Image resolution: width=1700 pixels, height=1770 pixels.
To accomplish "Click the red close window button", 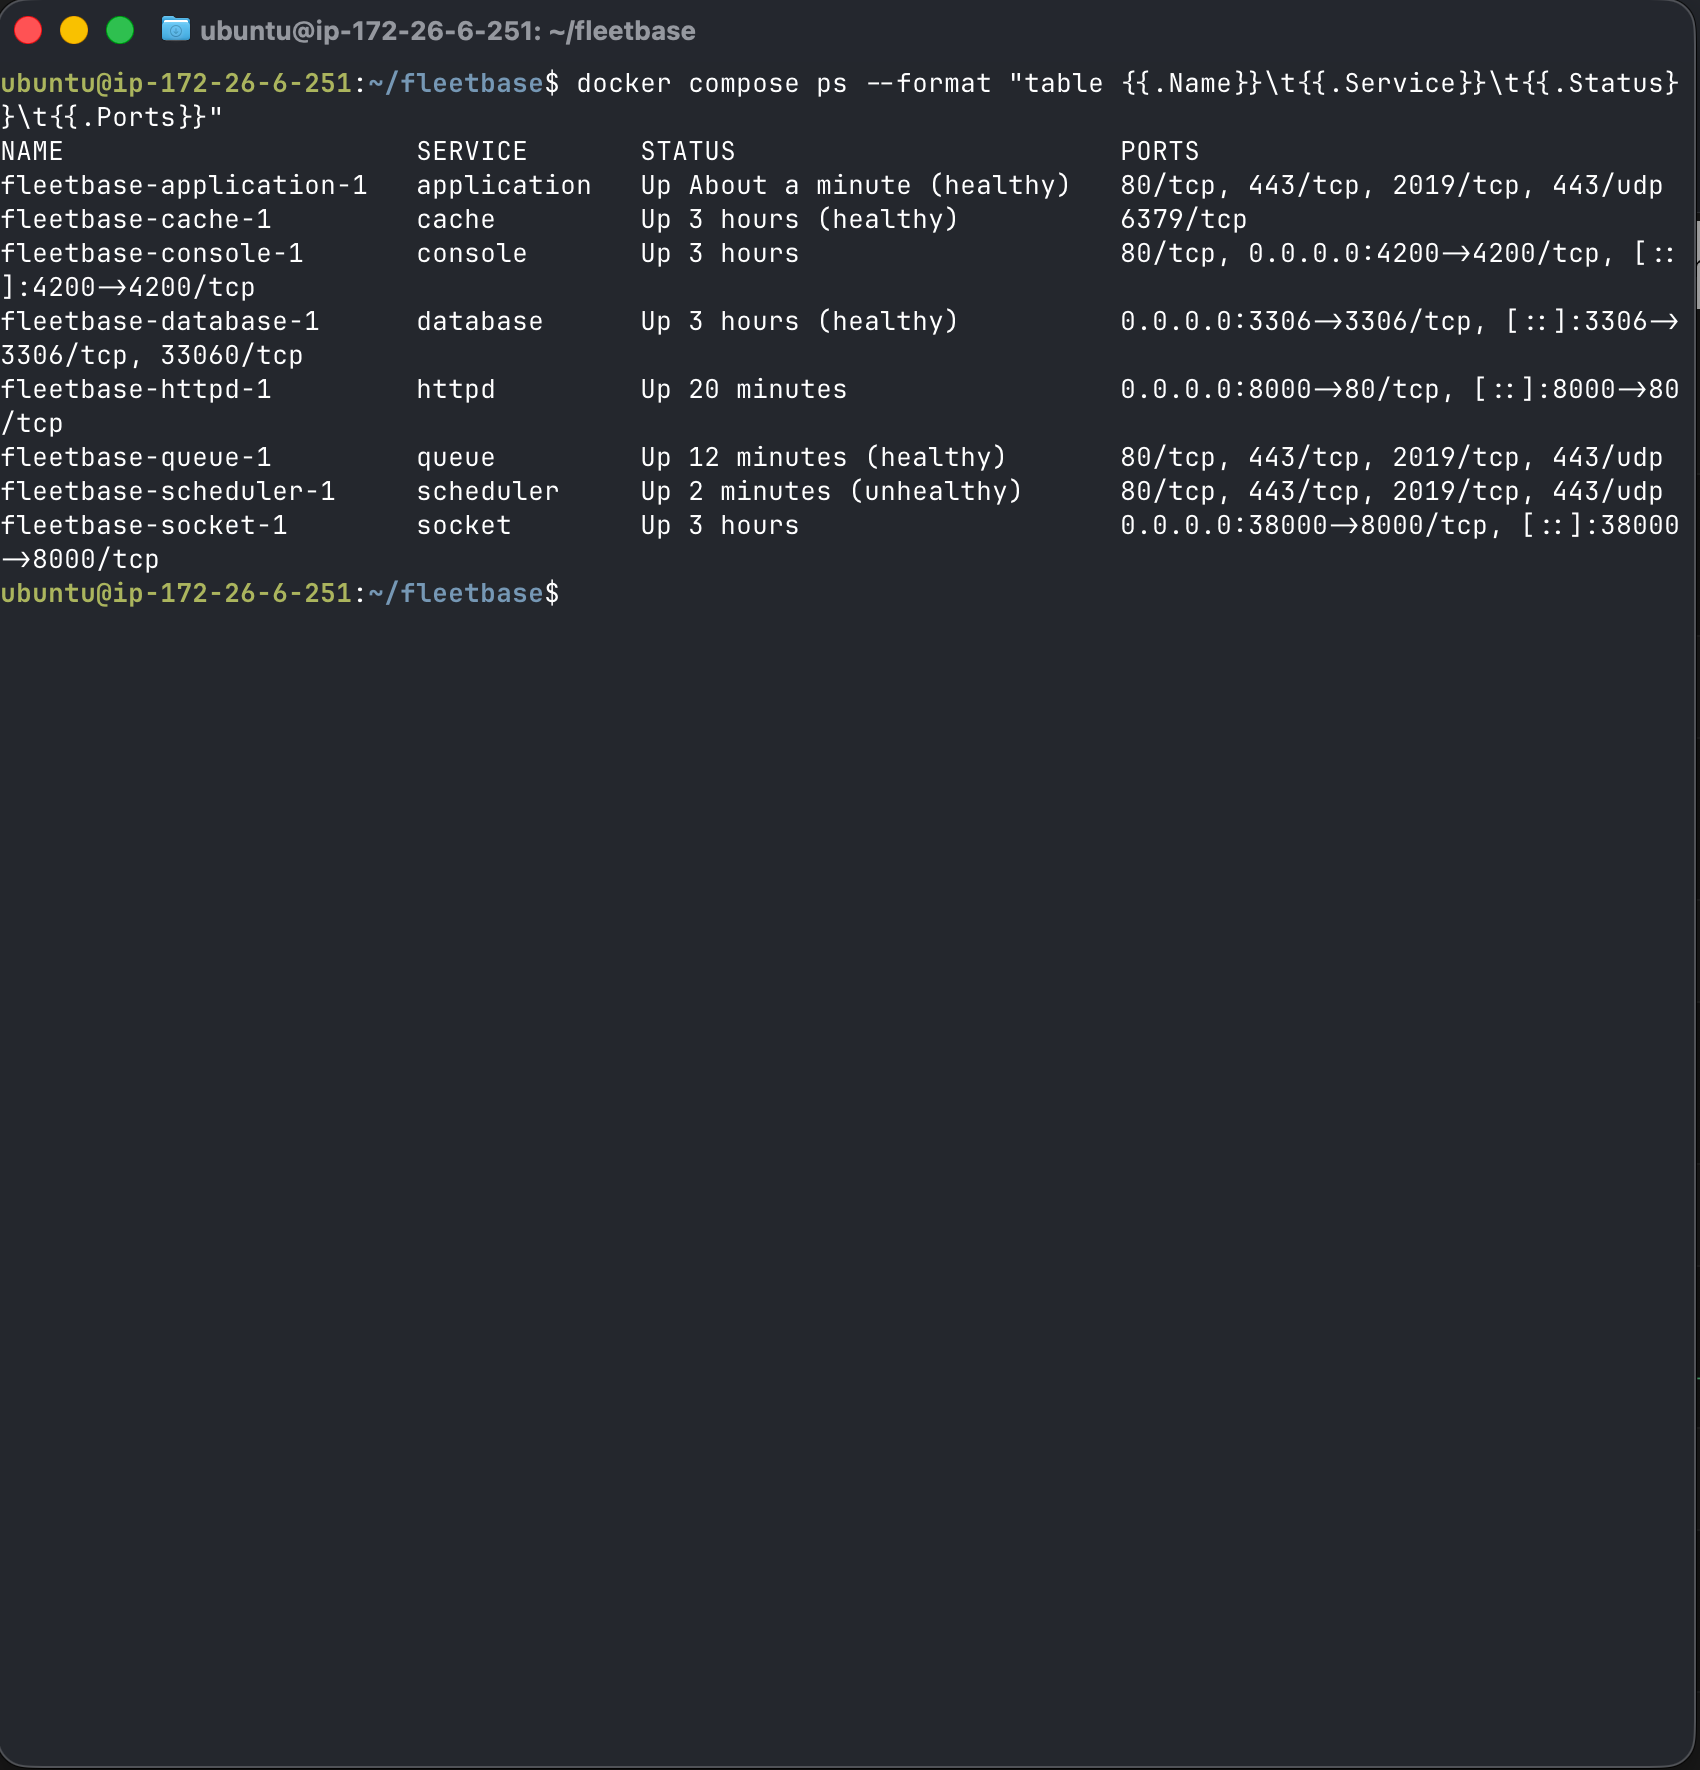I will 28,30.
